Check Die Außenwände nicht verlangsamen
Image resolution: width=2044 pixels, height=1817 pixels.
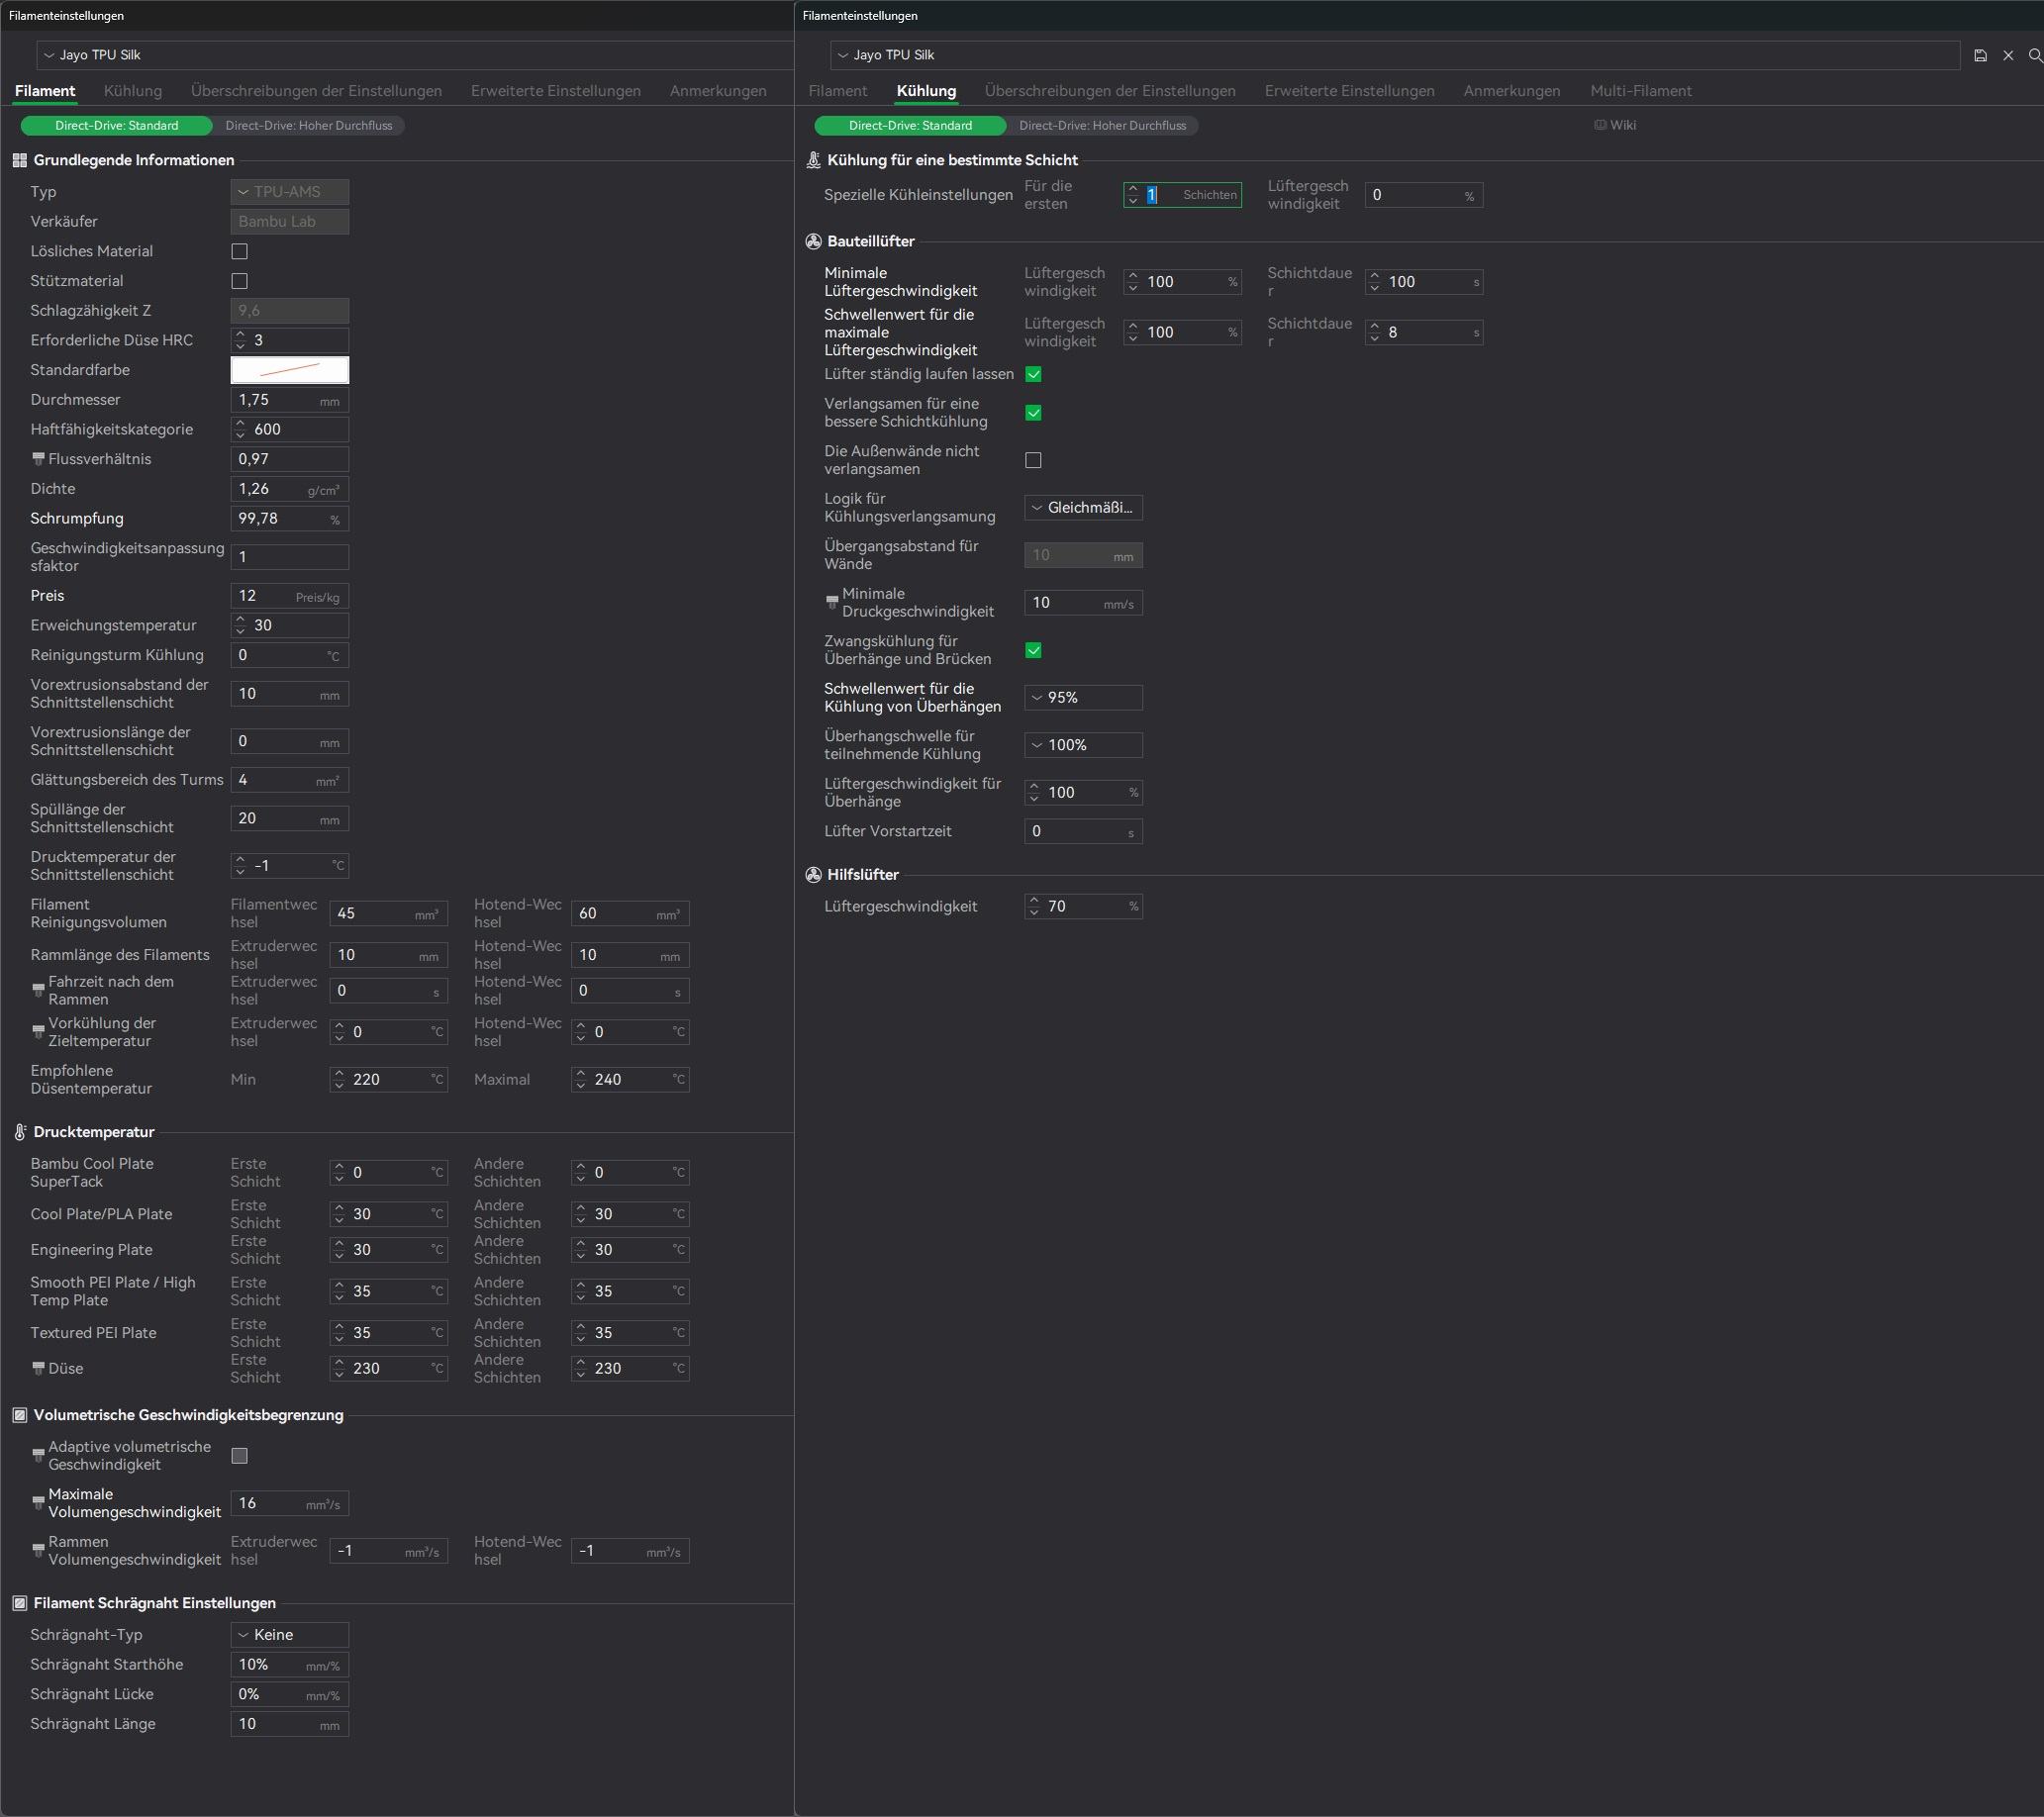tap(1033, 460)
